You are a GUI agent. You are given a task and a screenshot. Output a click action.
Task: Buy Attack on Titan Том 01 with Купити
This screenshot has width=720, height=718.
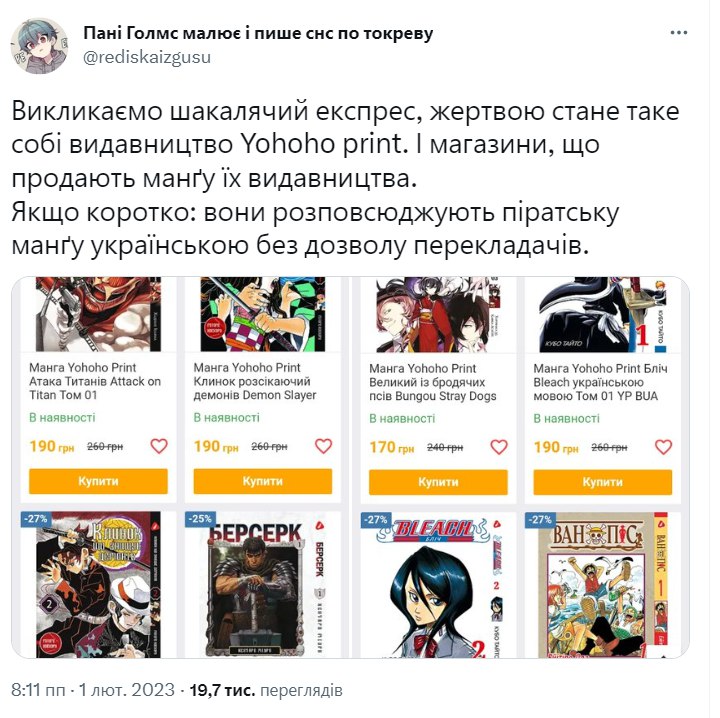pyautogui.click(x=98, y=481)
